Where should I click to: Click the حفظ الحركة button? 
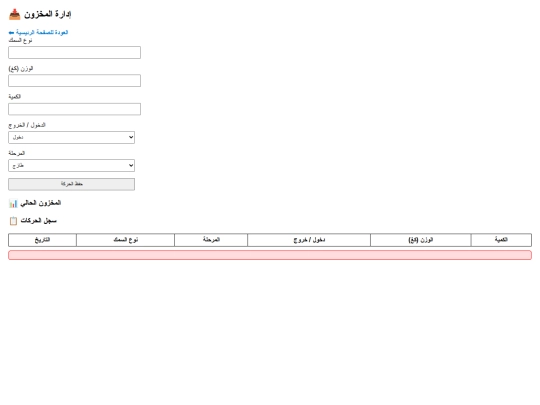71,184
